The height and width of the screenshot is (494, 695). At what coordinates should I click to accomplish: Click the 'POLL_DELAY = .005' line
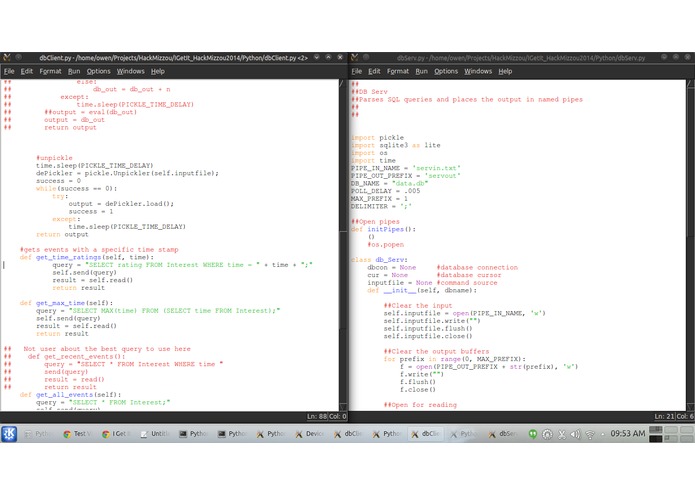[x=385, y=191]
